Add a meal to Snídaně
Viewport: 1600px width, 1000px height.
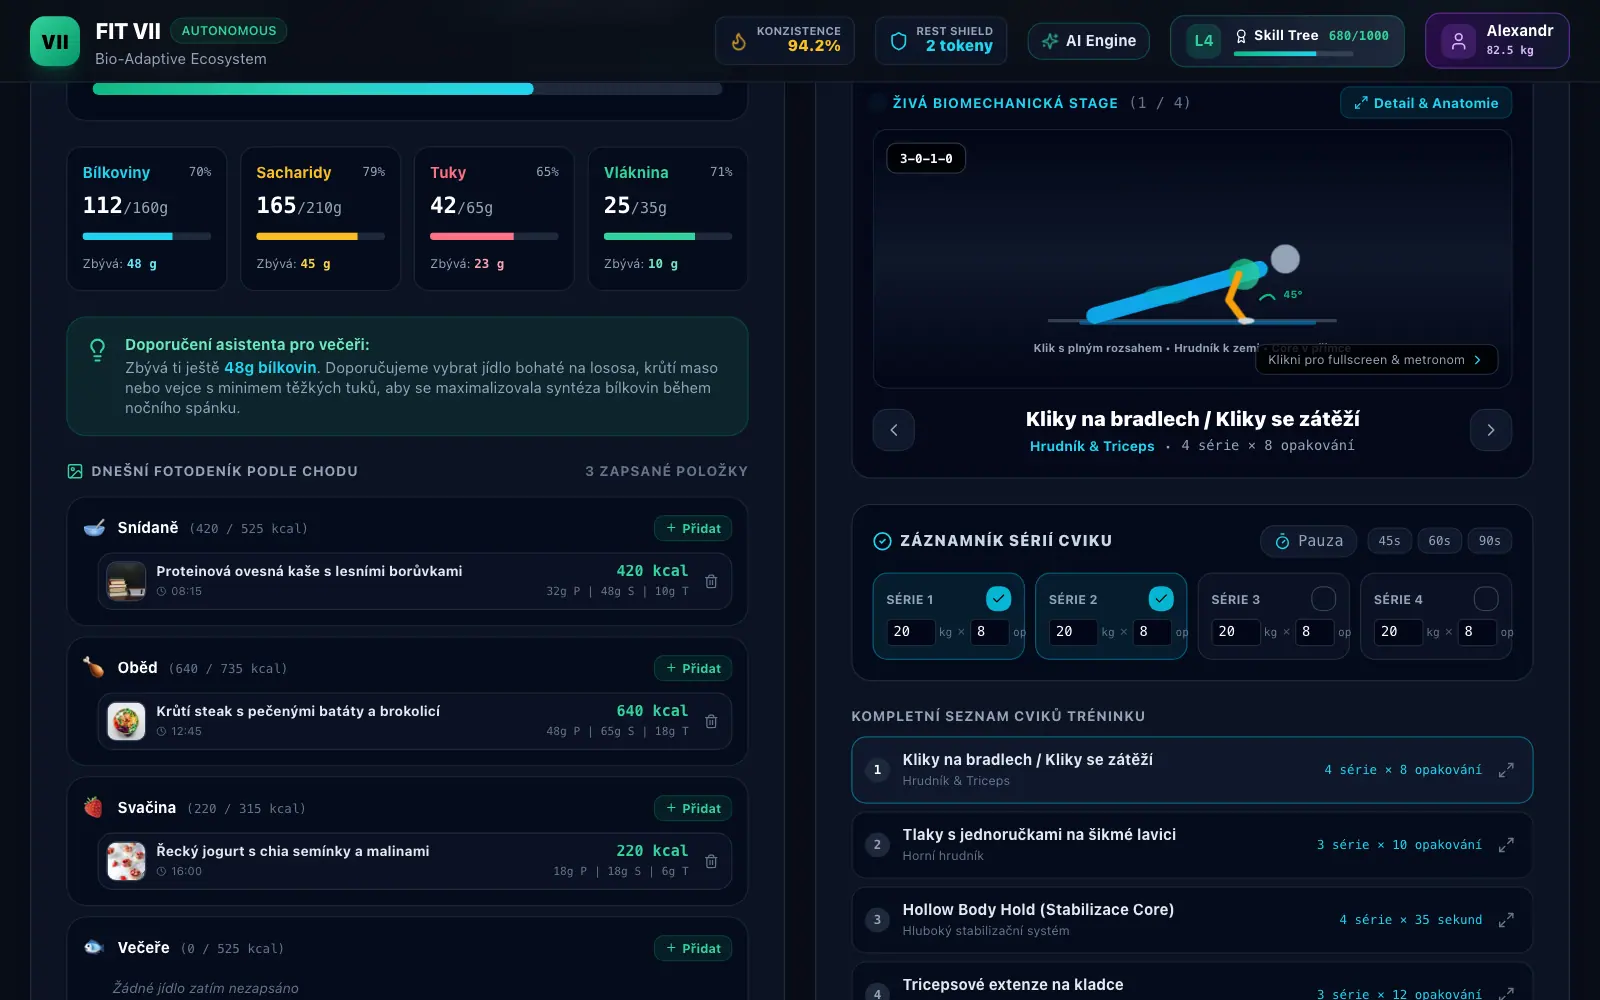(693, 528)
